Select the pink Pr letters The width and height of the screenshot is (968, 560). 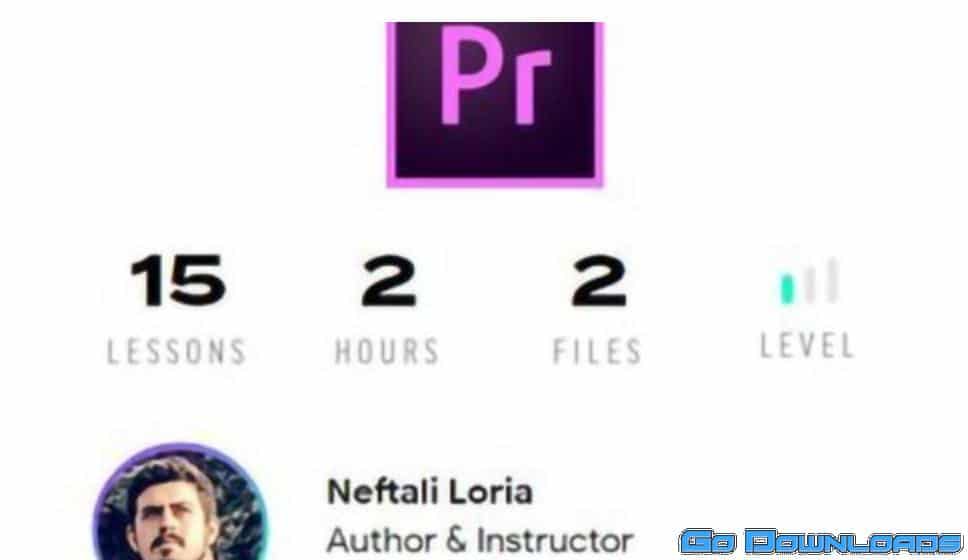495,76
